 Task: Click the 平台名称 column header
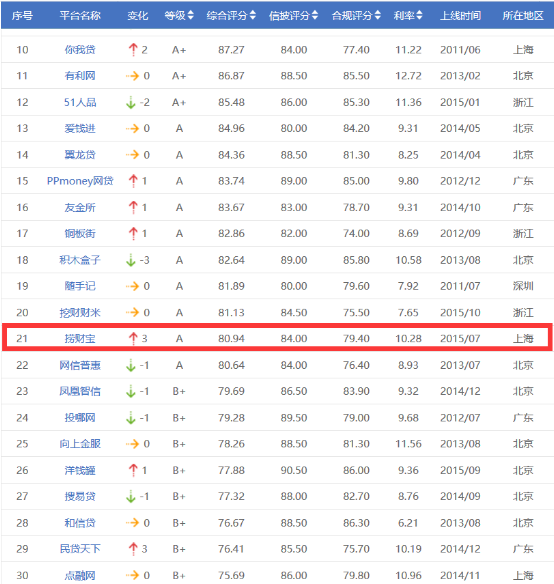(x=80, y=16)
